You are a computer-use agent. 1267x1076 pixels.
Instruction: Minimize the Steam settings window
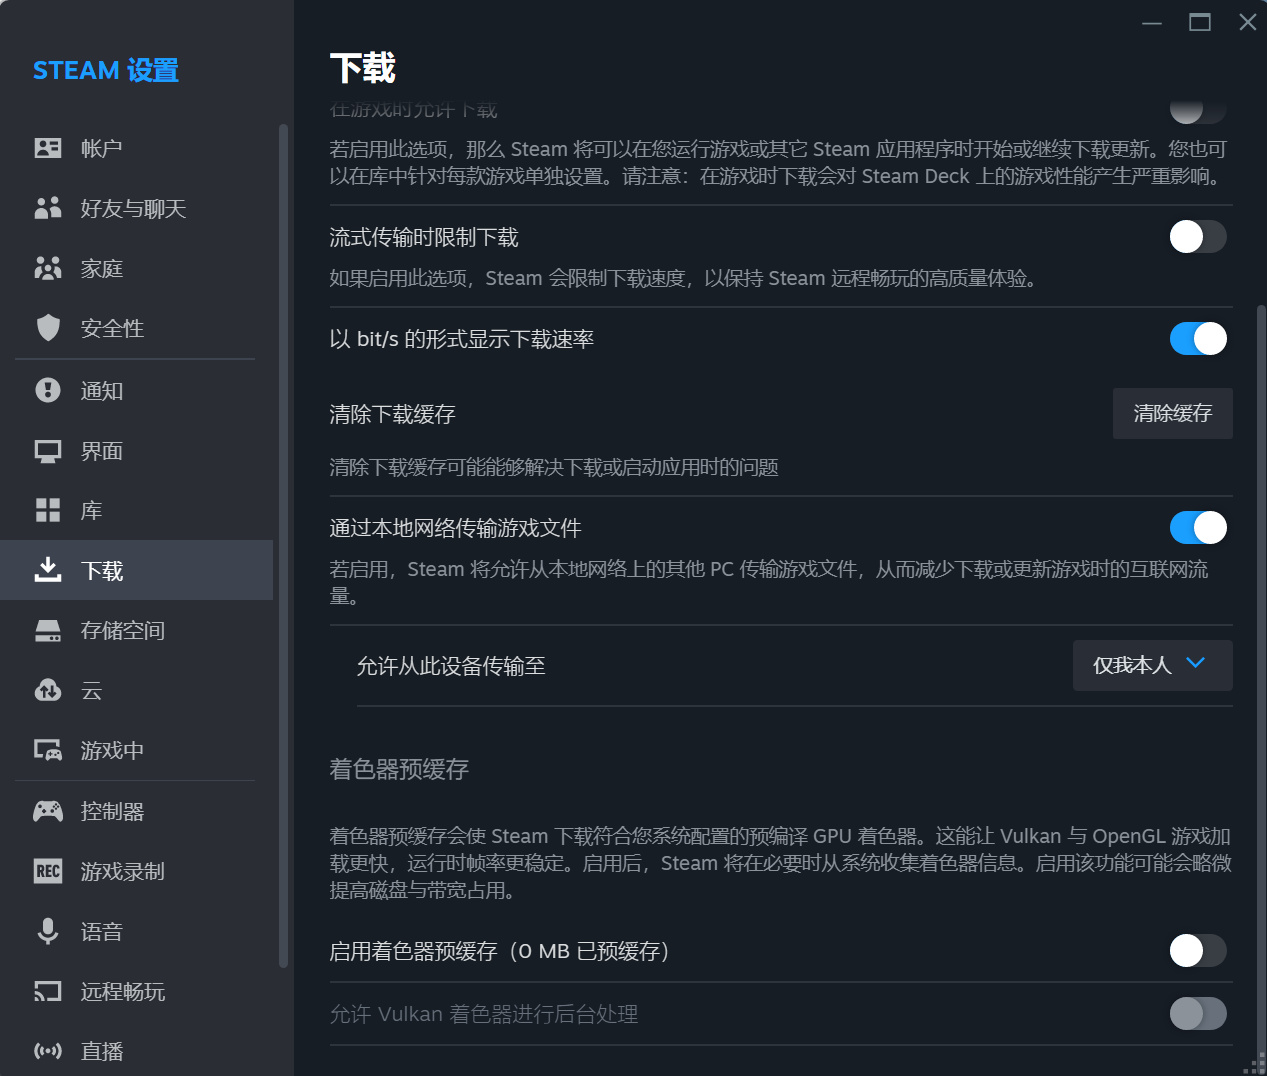tap(1152, 22)
